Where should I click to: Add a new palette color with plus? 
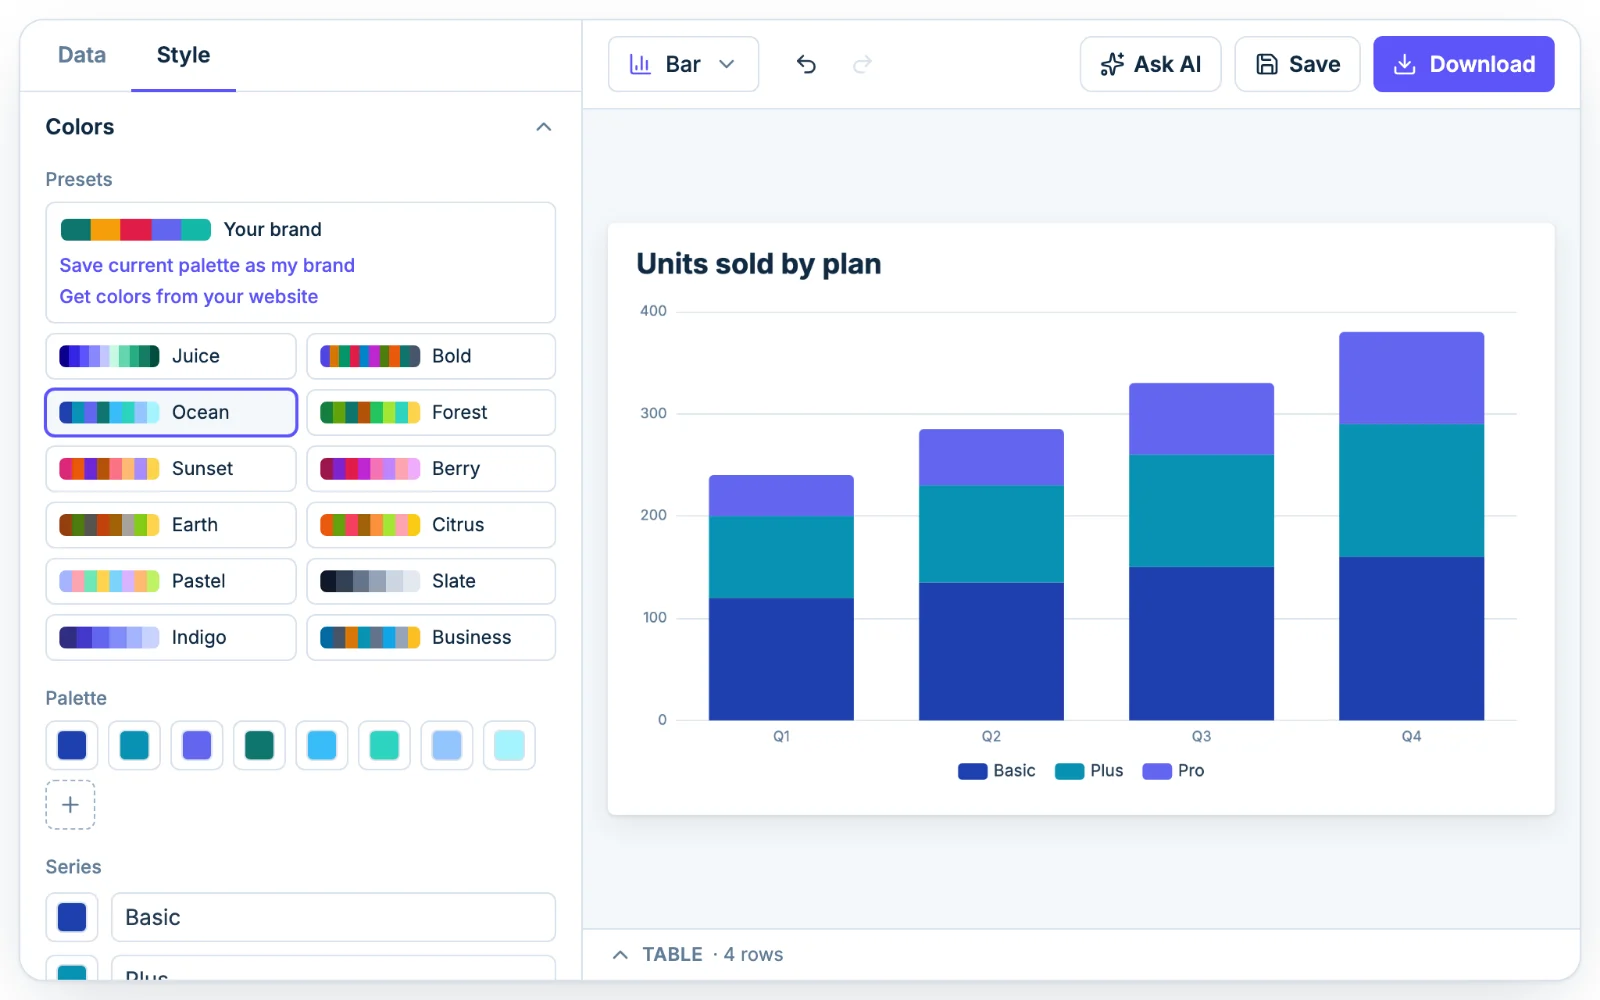(x=70, y=805)
